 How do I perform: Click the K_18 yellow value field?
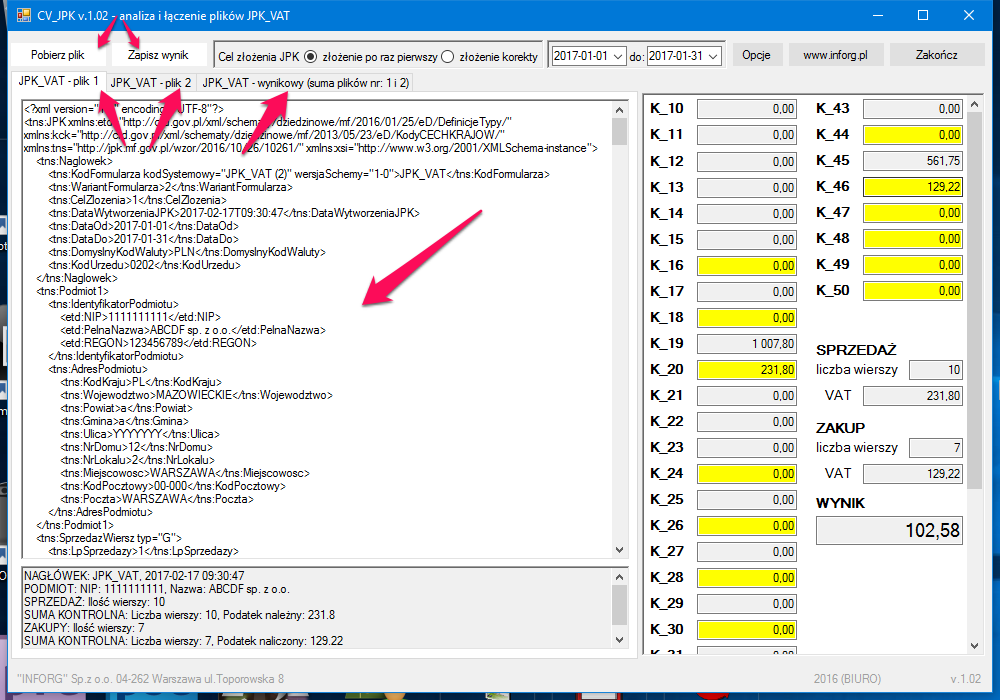(x=747, y=317)
